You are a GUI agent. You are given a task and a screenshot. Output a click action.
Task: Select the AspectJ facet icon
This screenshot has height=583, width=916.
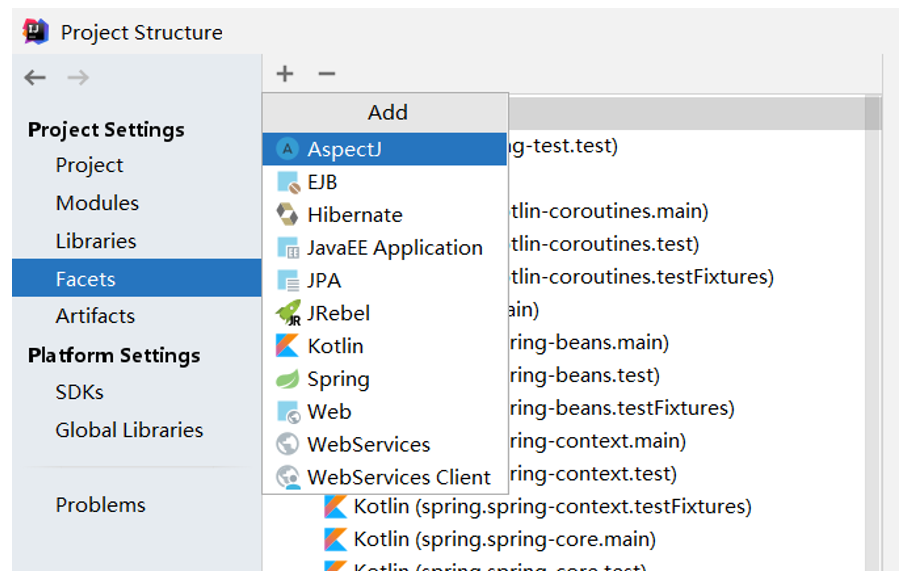click(288, 150)
